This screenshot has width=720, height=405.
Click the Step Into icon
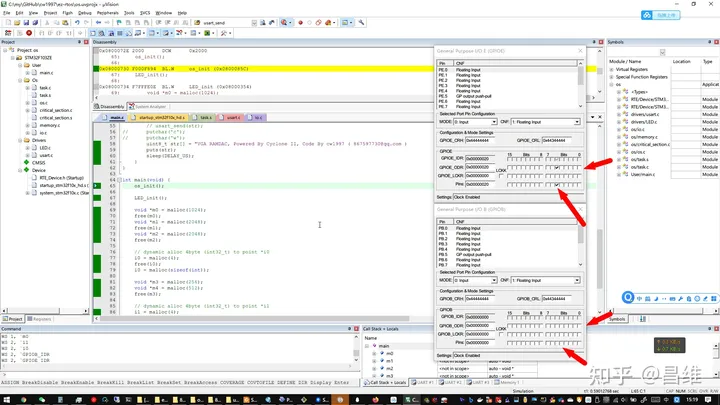coord(41,33)
